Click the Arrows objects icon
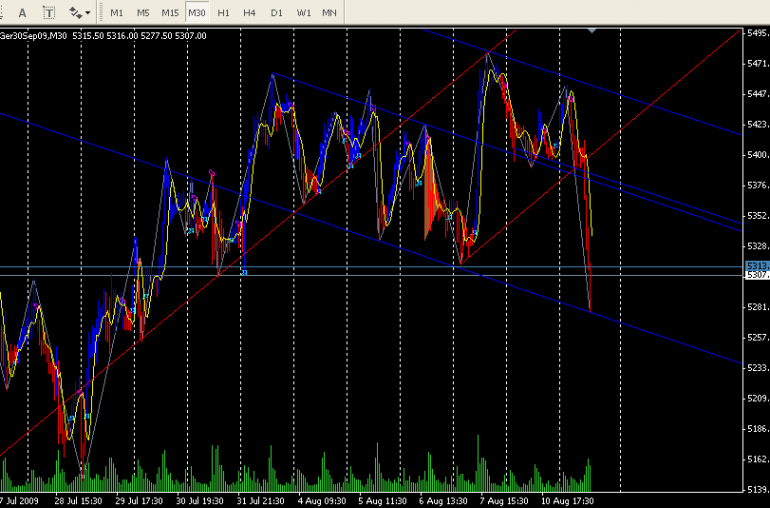770x508 pixels. [75, 13]
